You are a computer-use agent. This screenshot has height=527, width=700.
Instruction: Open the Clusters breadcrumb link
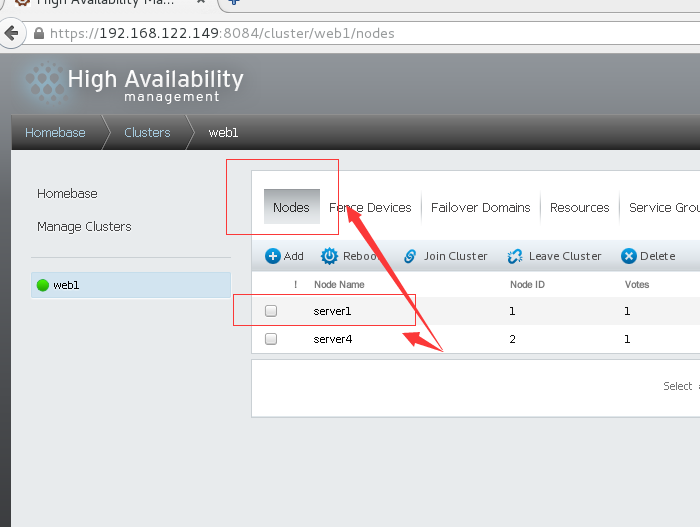coord(147,133)
